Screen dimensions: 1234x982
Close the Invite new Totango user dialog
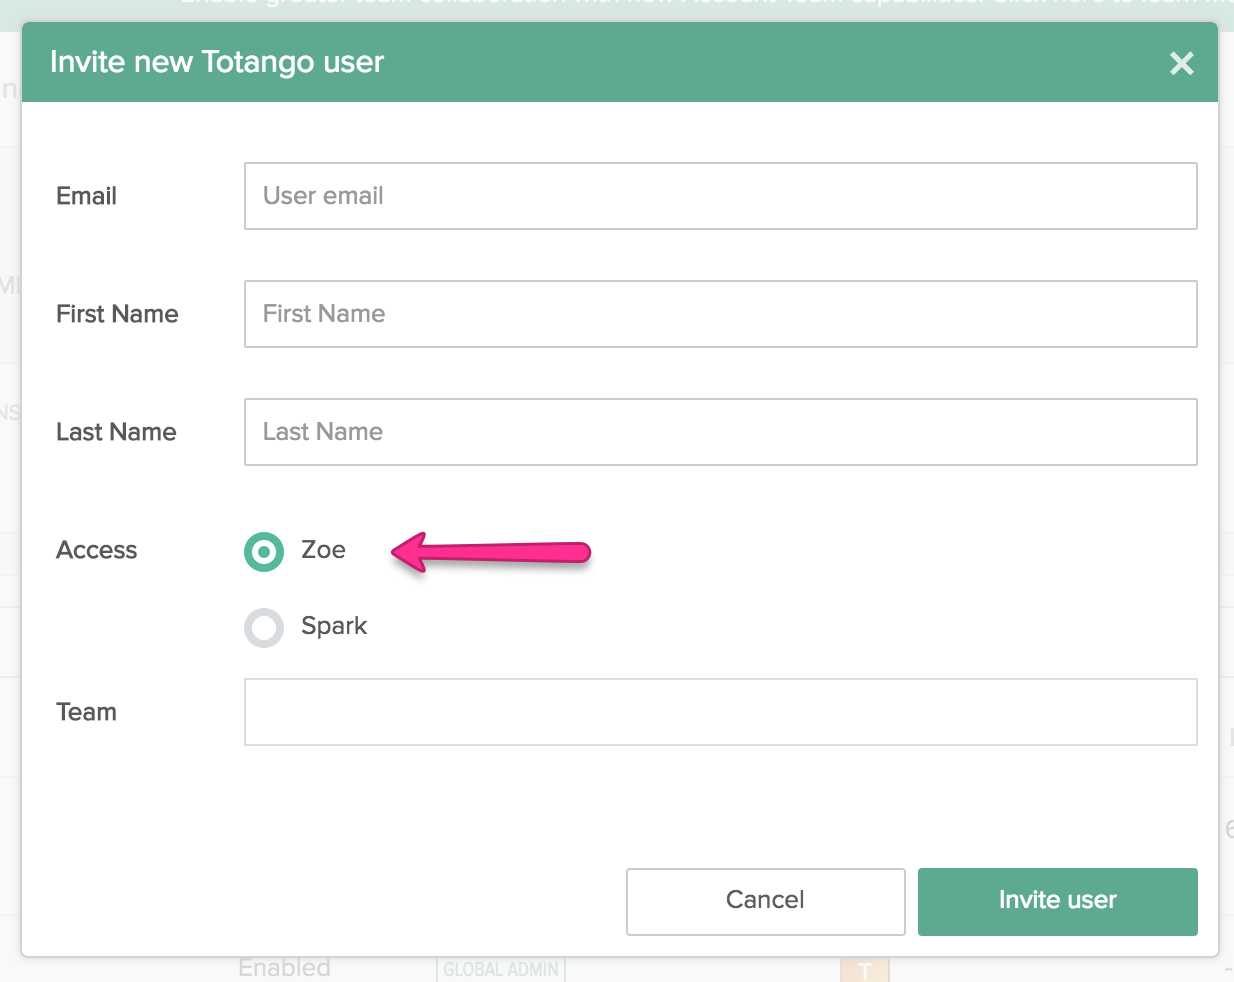point(1181,63)
